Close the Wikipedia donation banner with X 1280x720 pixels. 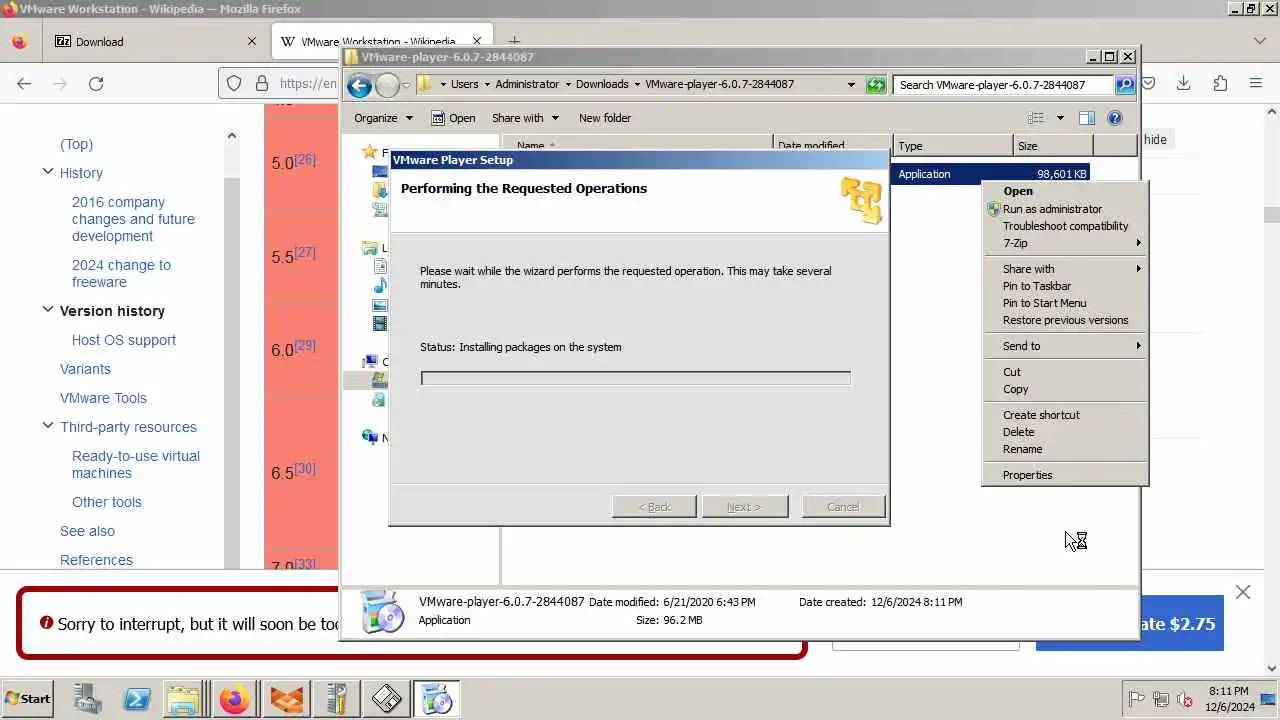click(x=1243, y=592)
